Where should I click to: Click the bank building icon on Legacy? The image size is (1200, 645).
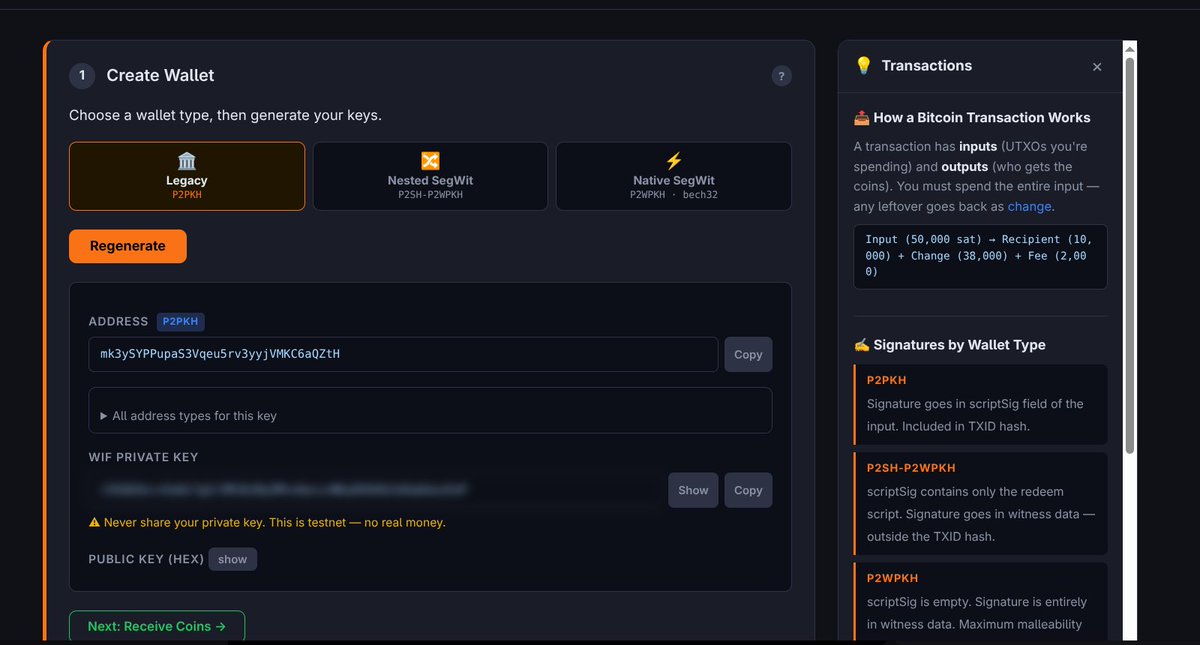187,161
